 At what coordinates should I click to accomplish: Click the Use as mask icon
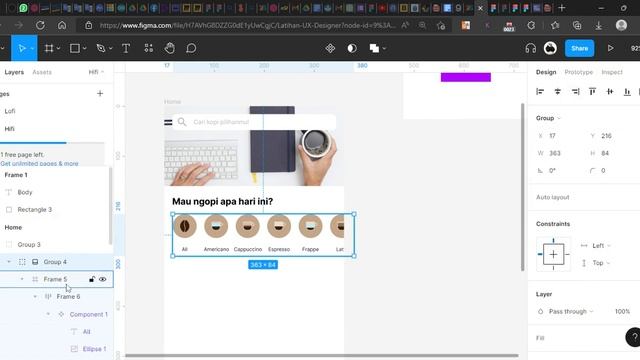352,49
